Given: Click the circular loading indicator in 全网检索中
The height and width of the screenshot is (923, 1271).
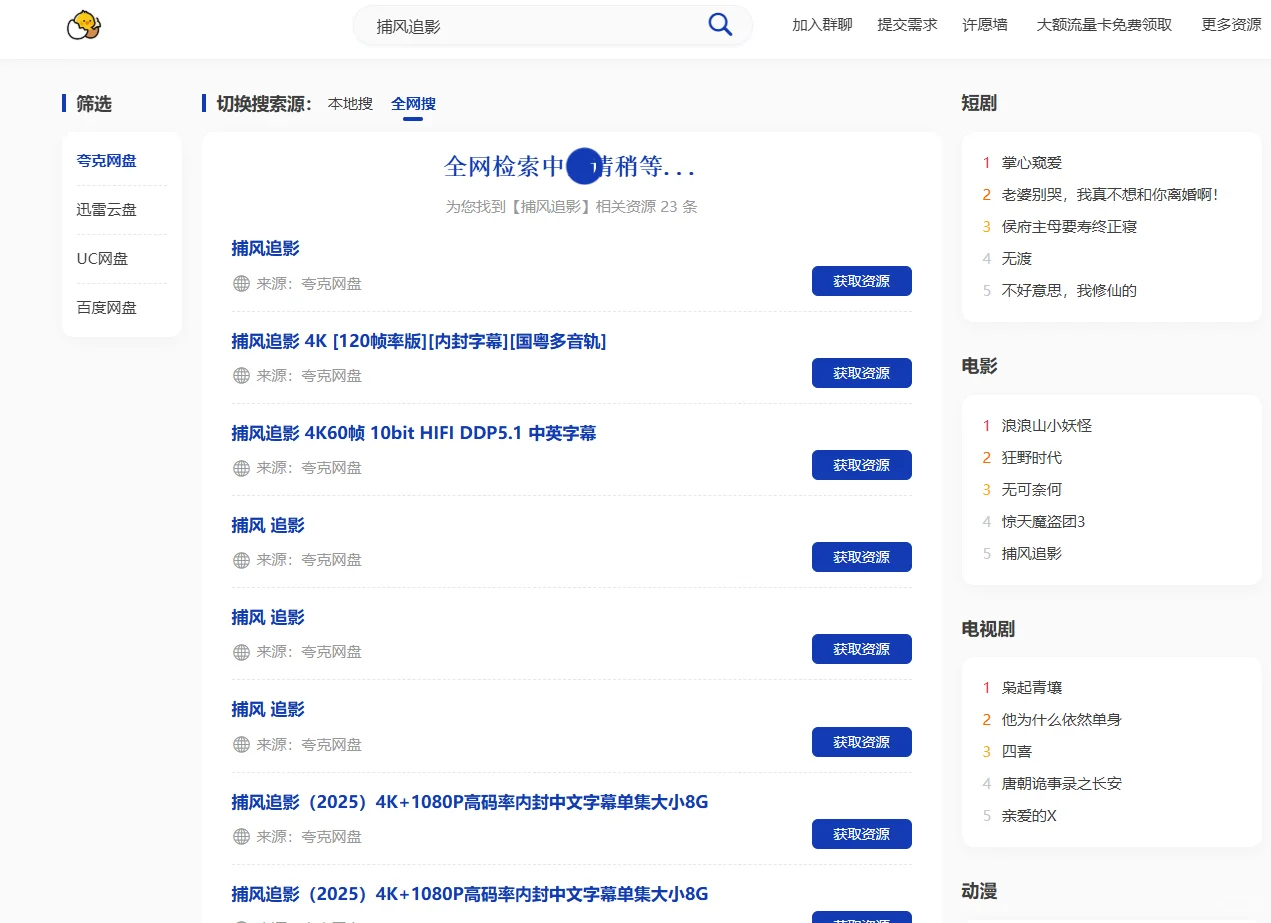Looking at the screenshot, I should tap(584, 166).
